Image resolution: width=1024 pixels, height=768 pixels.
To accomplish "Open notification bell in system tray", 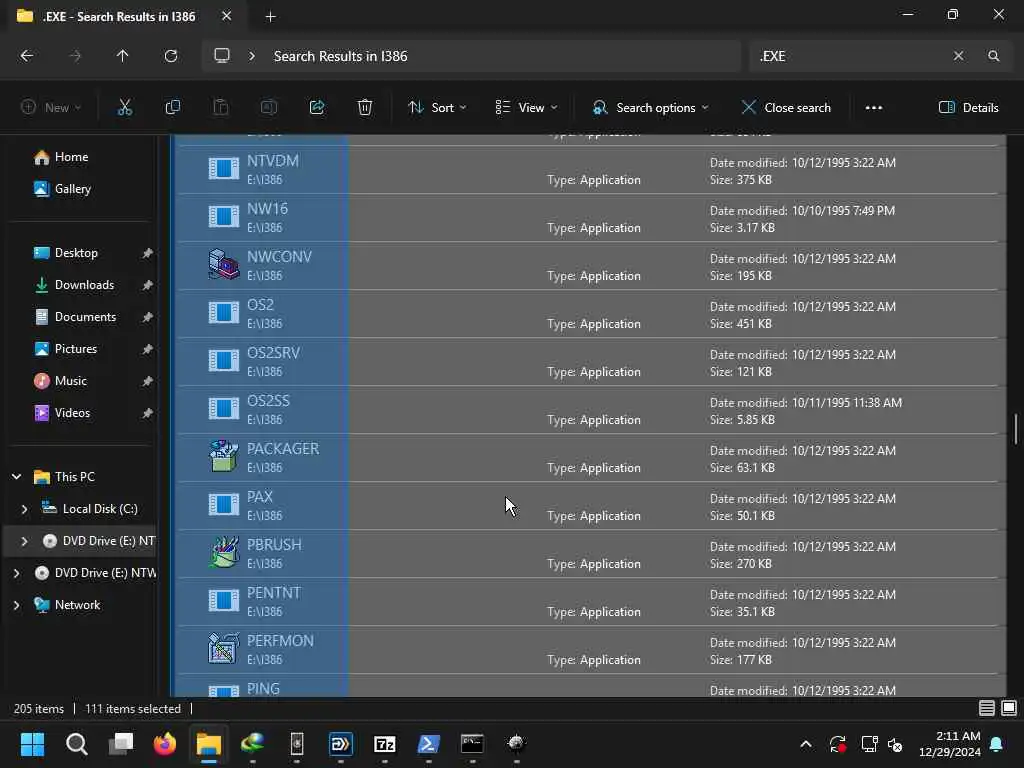I will click(997, 744).
